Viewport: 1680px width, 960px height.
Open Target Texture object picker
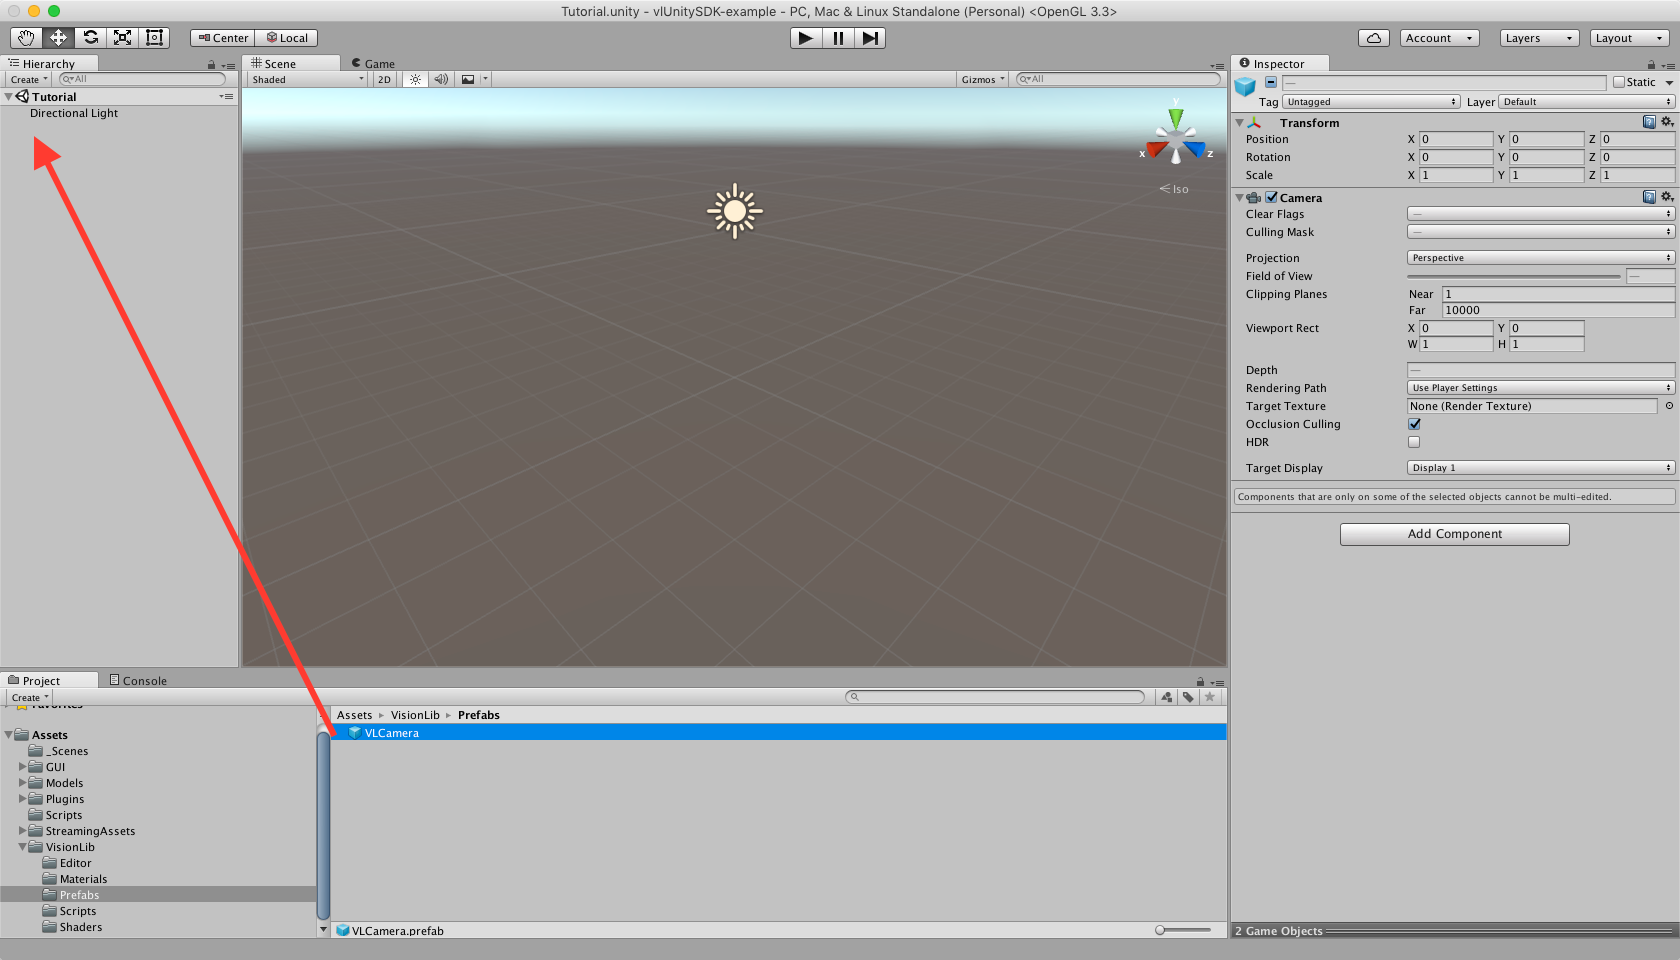point(1669,406)
